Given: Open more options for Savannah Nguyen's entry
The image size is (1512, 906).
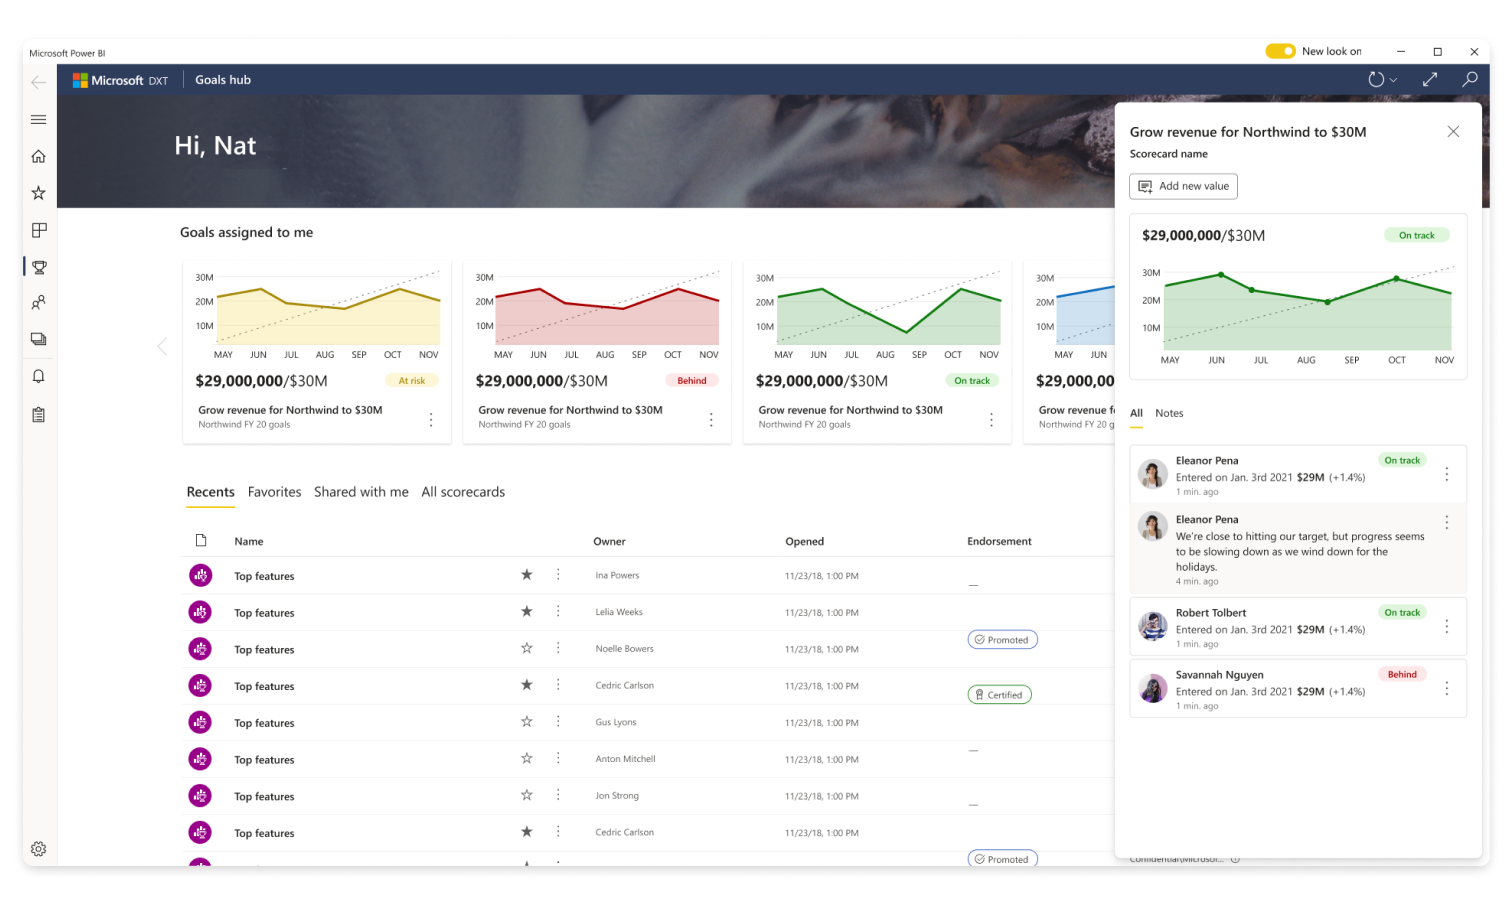Looking at the screenshot, I should (x=1446, y=689).
